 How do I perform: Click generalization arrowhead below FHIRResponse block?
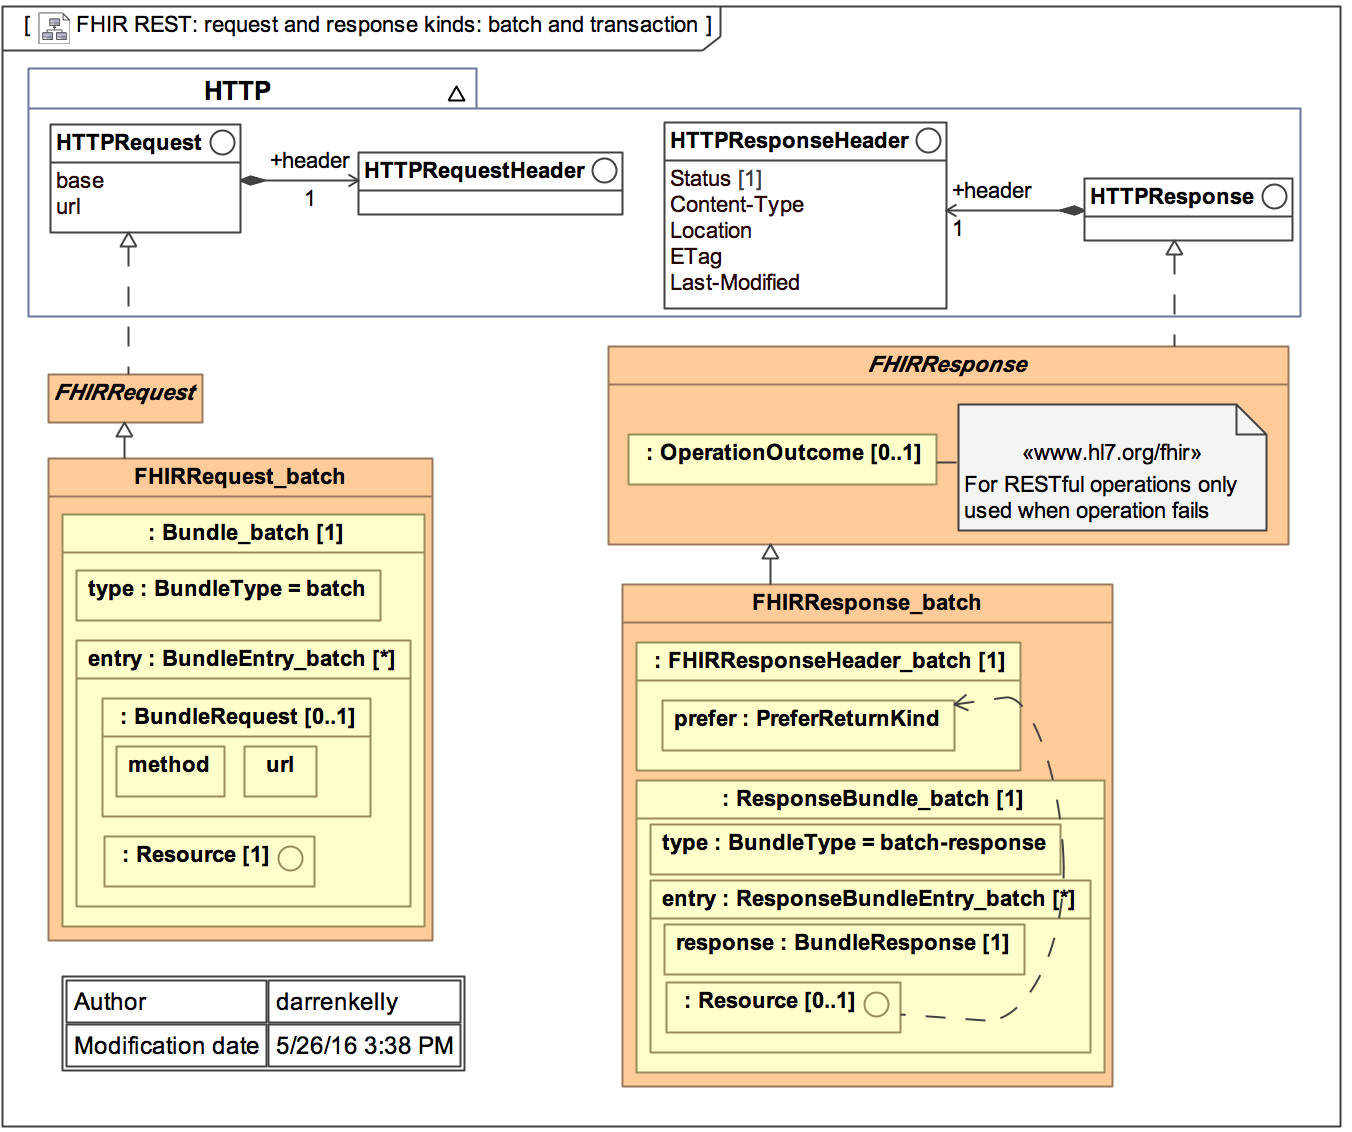coord(770,553)
